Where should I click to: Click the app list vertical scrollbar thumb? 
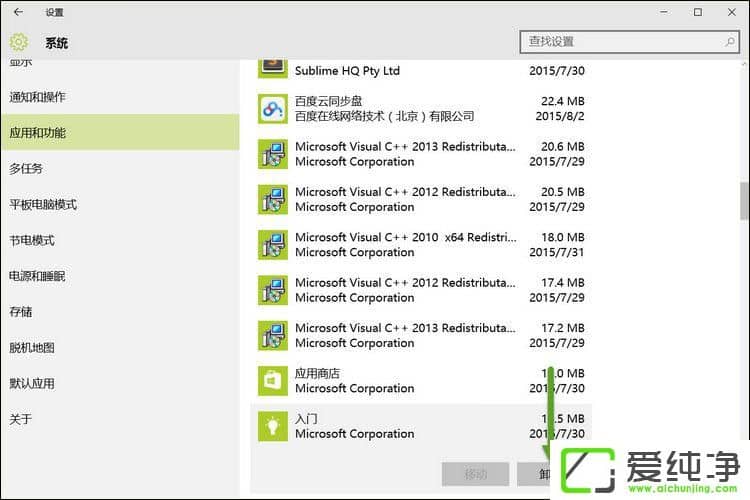coord(744,201)
